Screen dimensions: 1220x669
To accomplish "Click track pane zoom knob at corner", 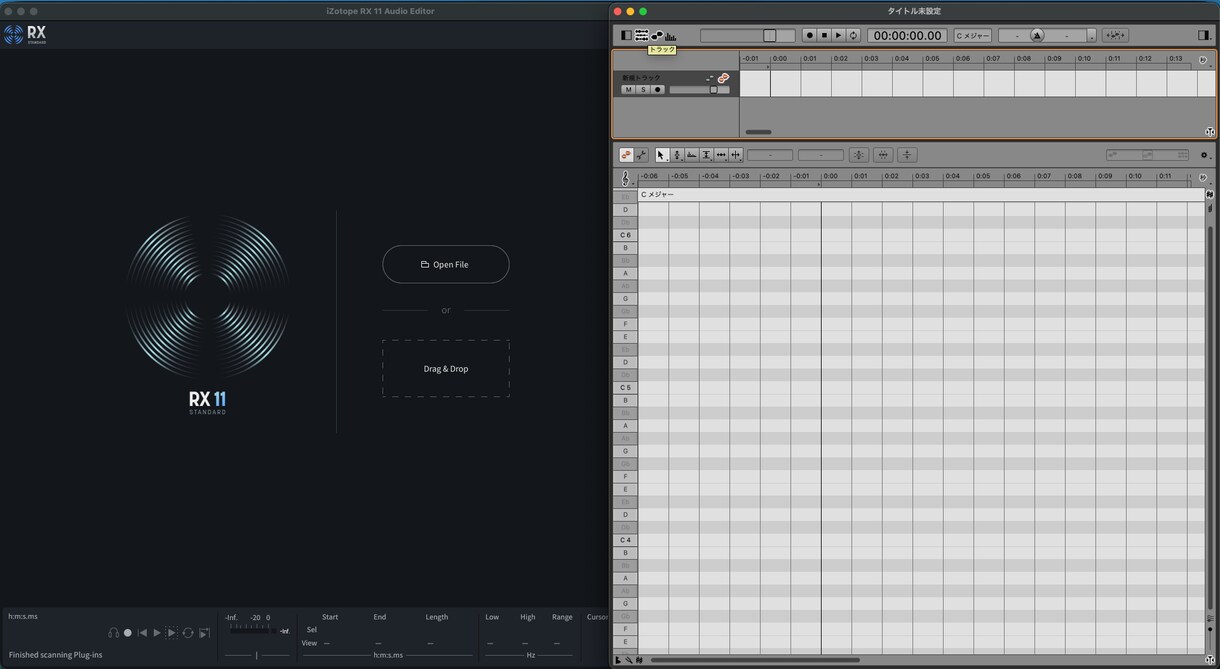I will click(x=1210, y=132).
